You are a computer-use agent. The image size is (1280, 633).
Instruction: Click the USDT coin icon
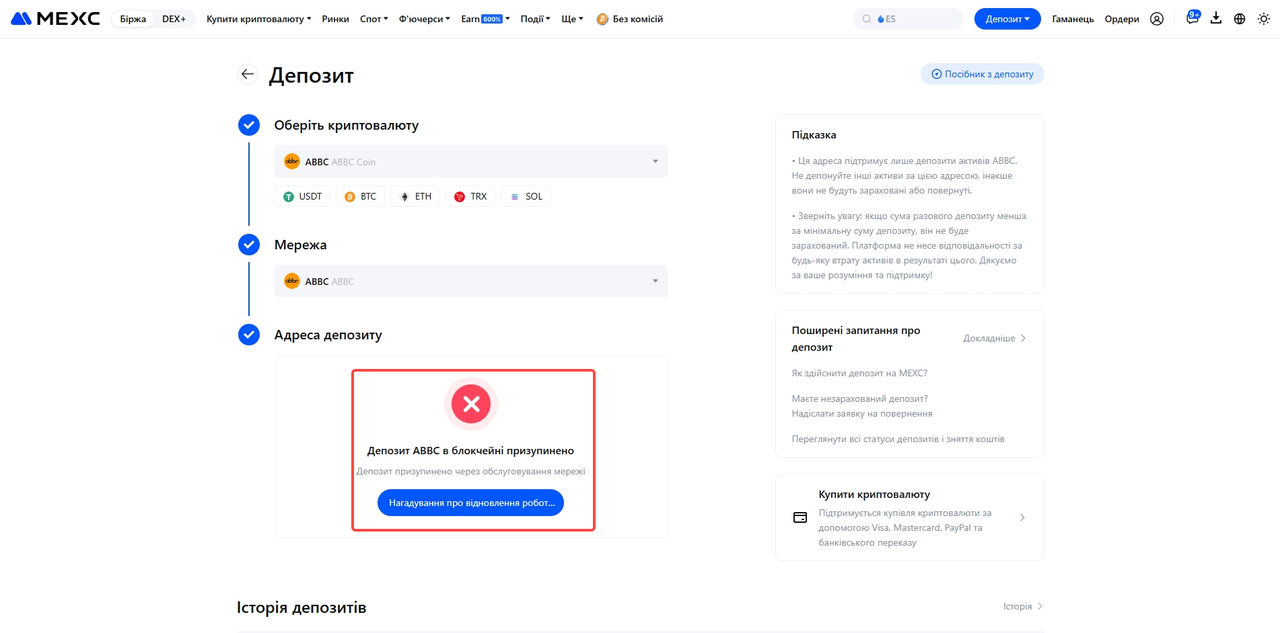(x=288, y=197)
